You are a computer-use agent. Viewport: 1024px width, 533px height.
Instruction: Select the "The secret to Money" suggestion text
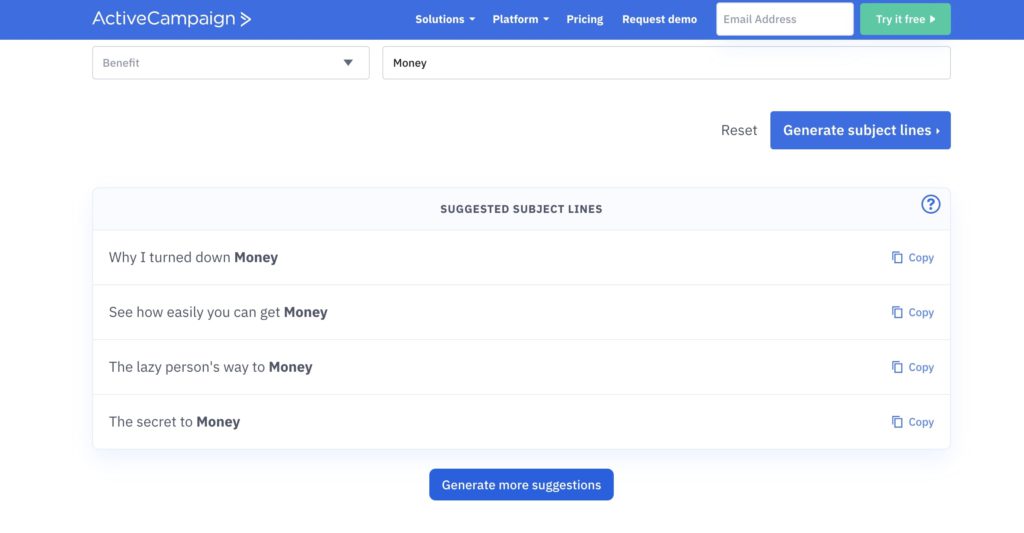[x=174, y=422]
